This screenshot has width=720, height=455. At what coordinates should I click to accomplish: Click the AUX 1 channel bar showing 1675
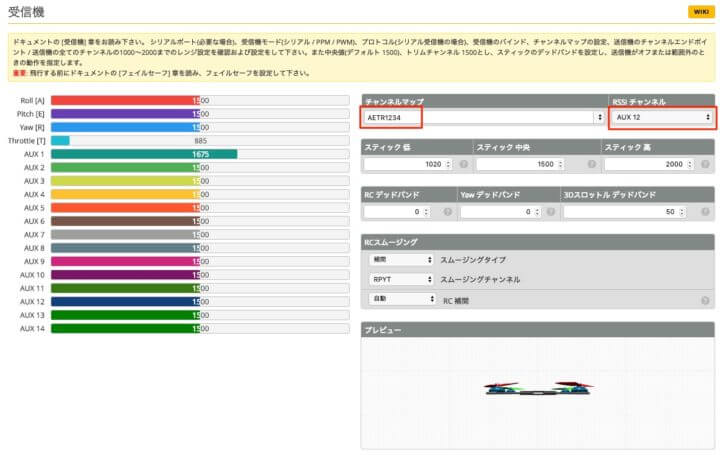pos(144,154)
